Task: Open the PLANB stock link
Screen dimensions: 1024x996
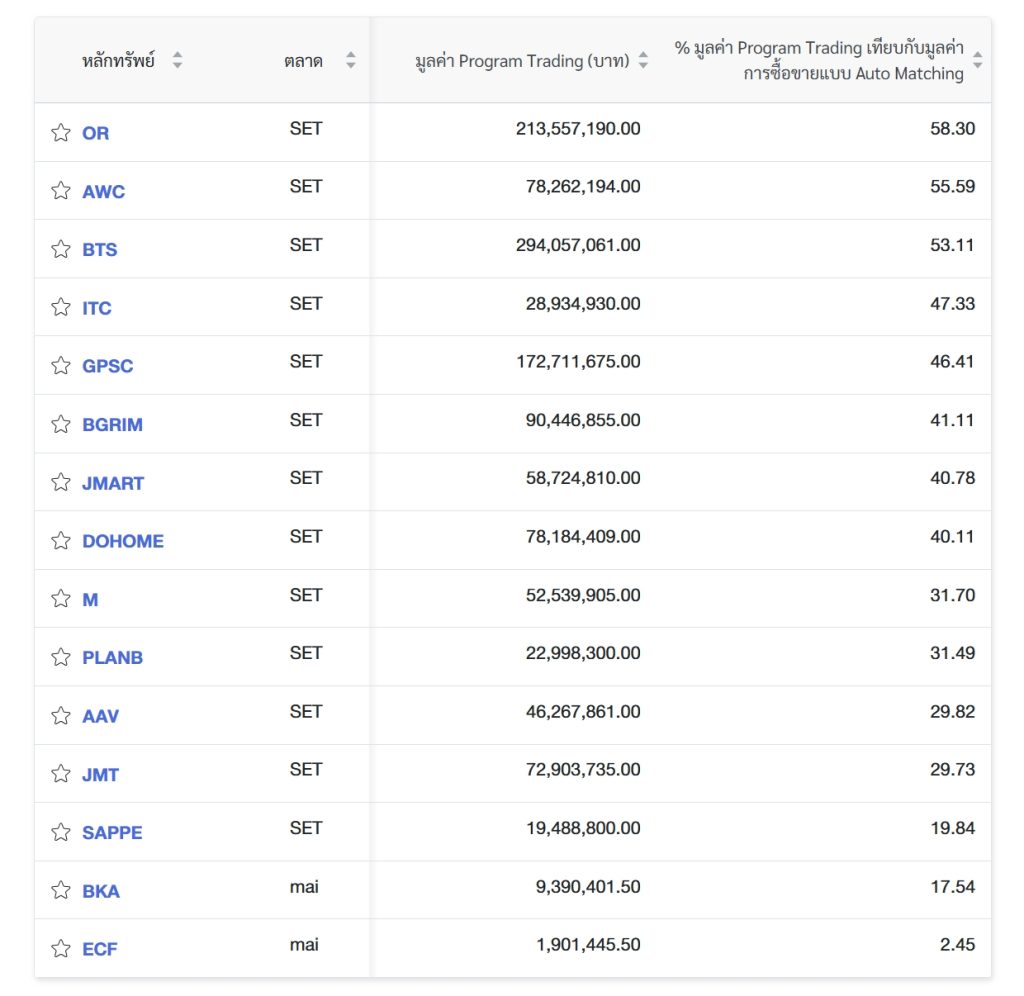Action: coord(112,657)
